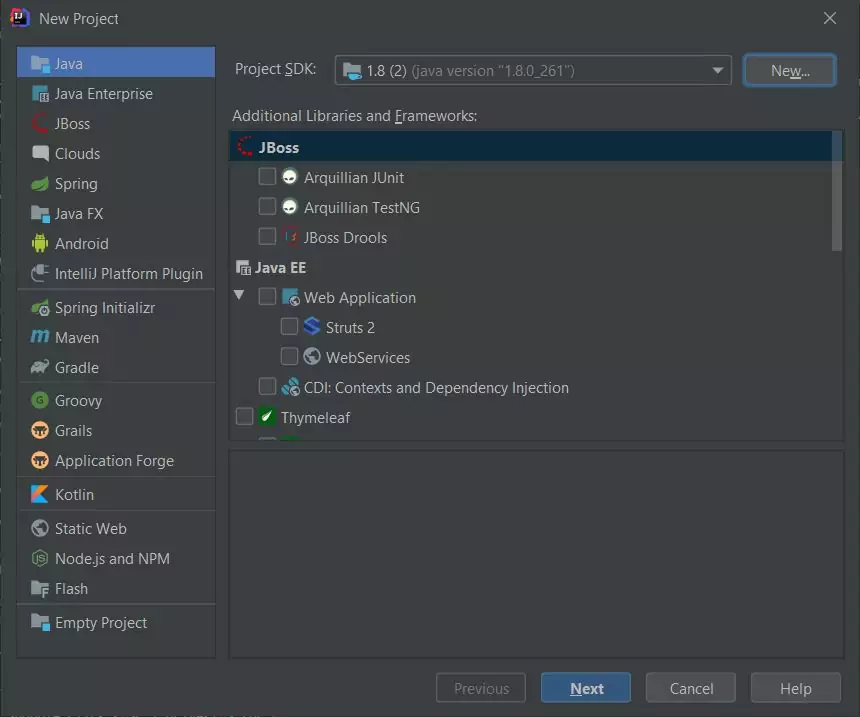Click the CDI framework icon
The height and width of the screenshot is (717, 860).
[291, 387]
